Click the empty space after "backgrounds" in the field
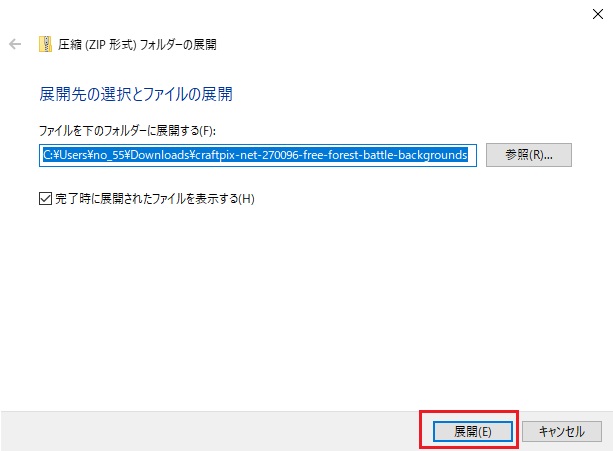 (x=472, y=155)
